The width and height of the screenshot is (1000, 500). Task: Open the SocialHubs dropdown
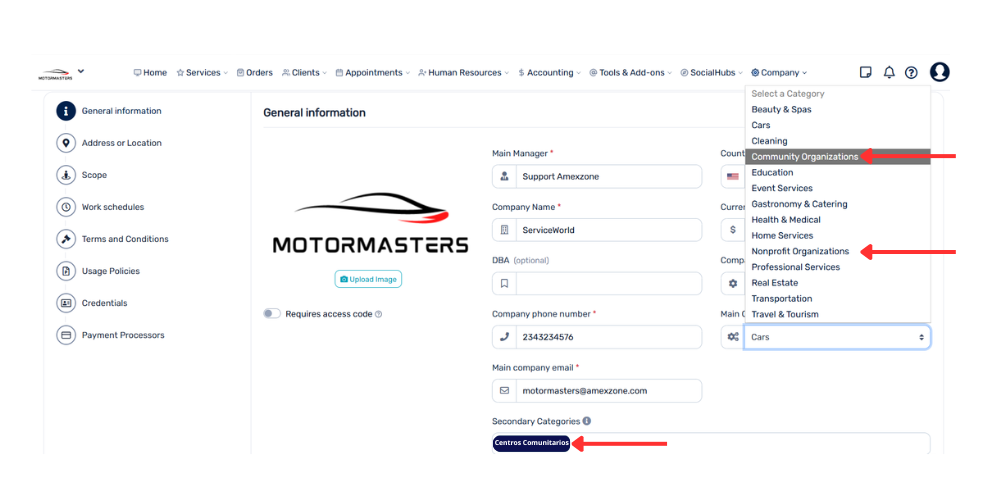(712, 73)
